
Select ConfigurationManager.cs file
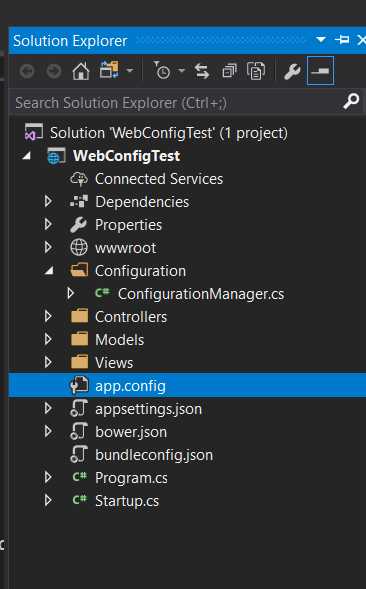coord(201,294)
